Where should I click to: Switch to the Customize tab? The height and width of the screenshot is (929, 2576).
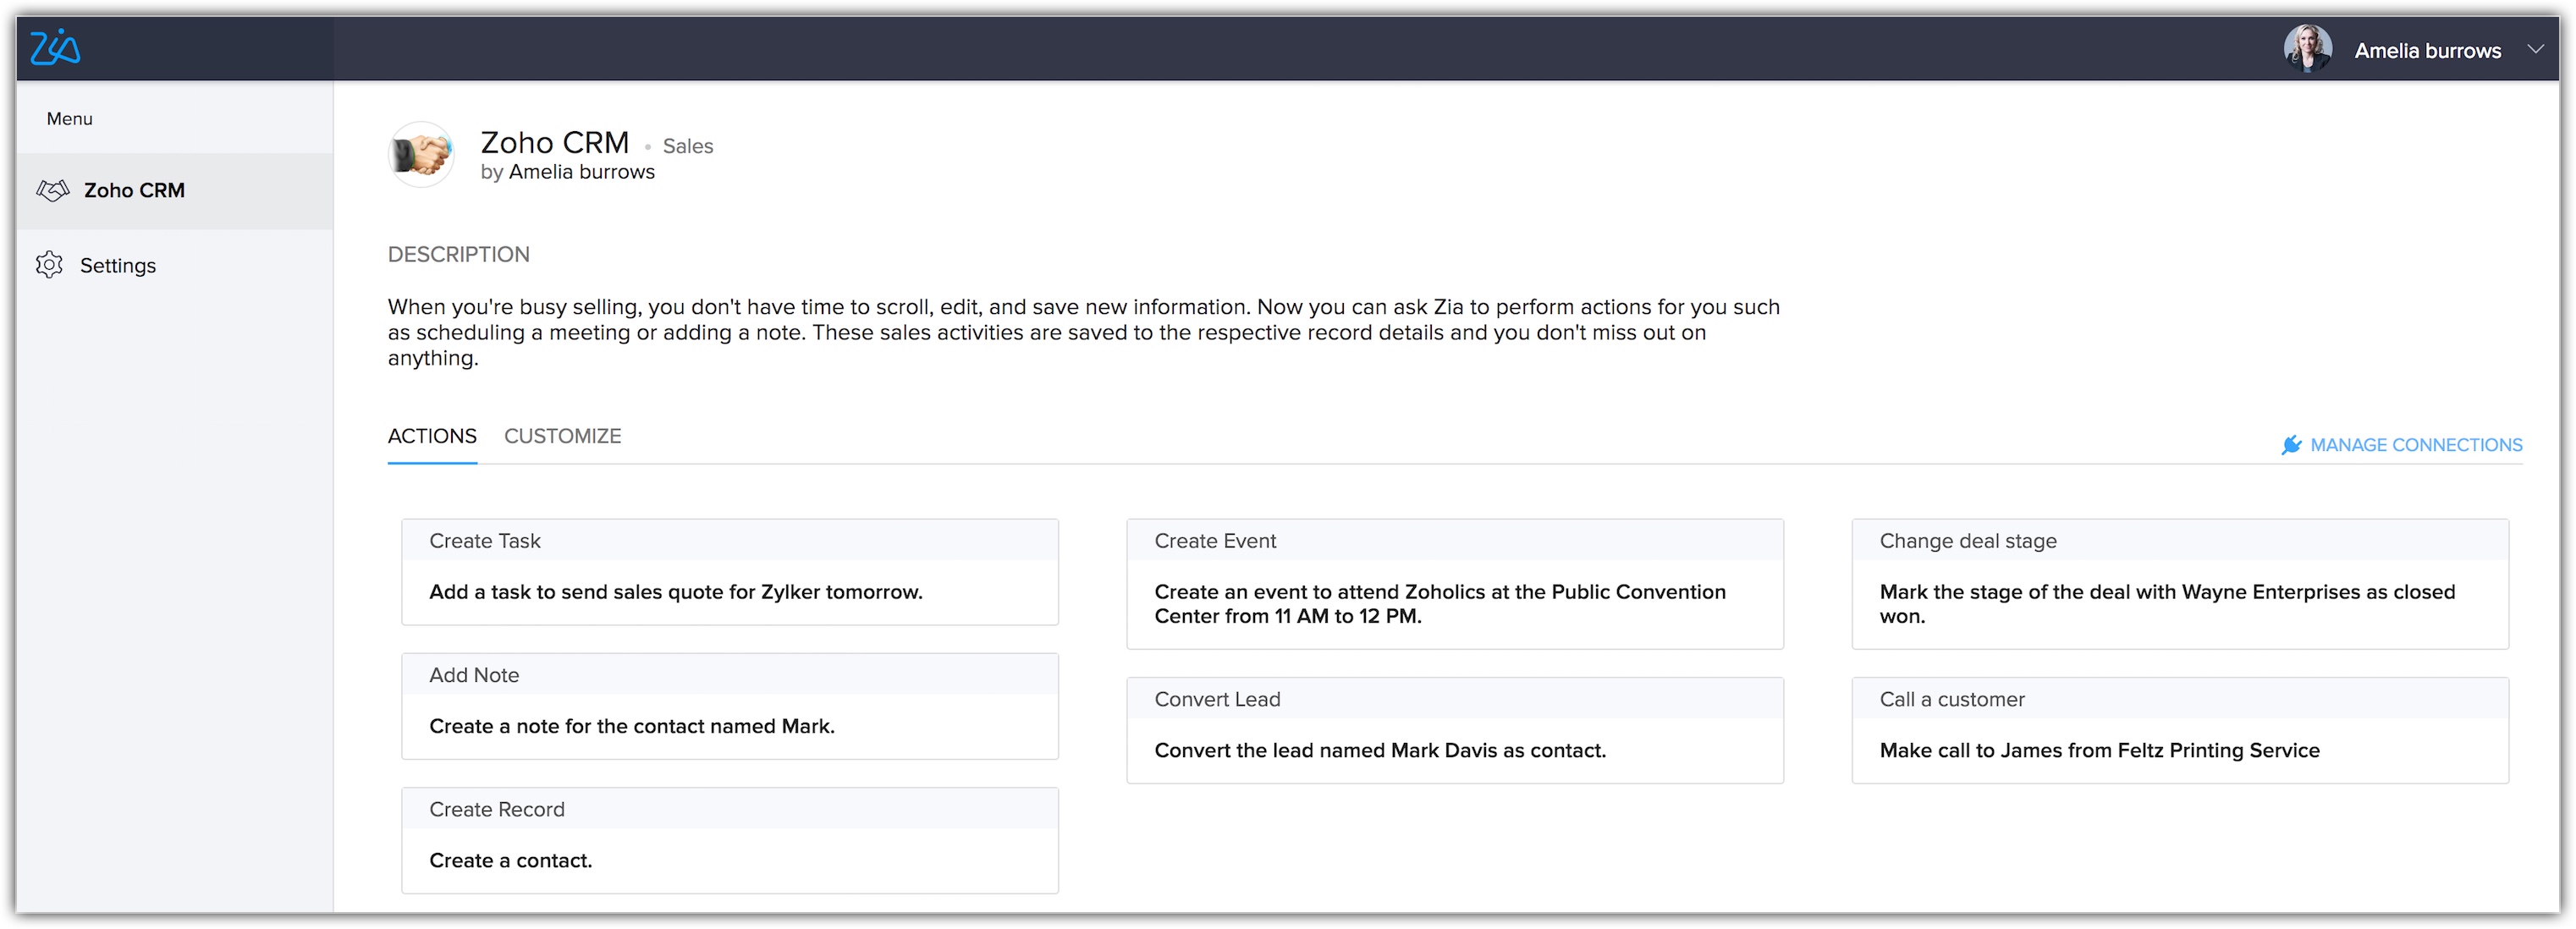(x=562, y=436)
